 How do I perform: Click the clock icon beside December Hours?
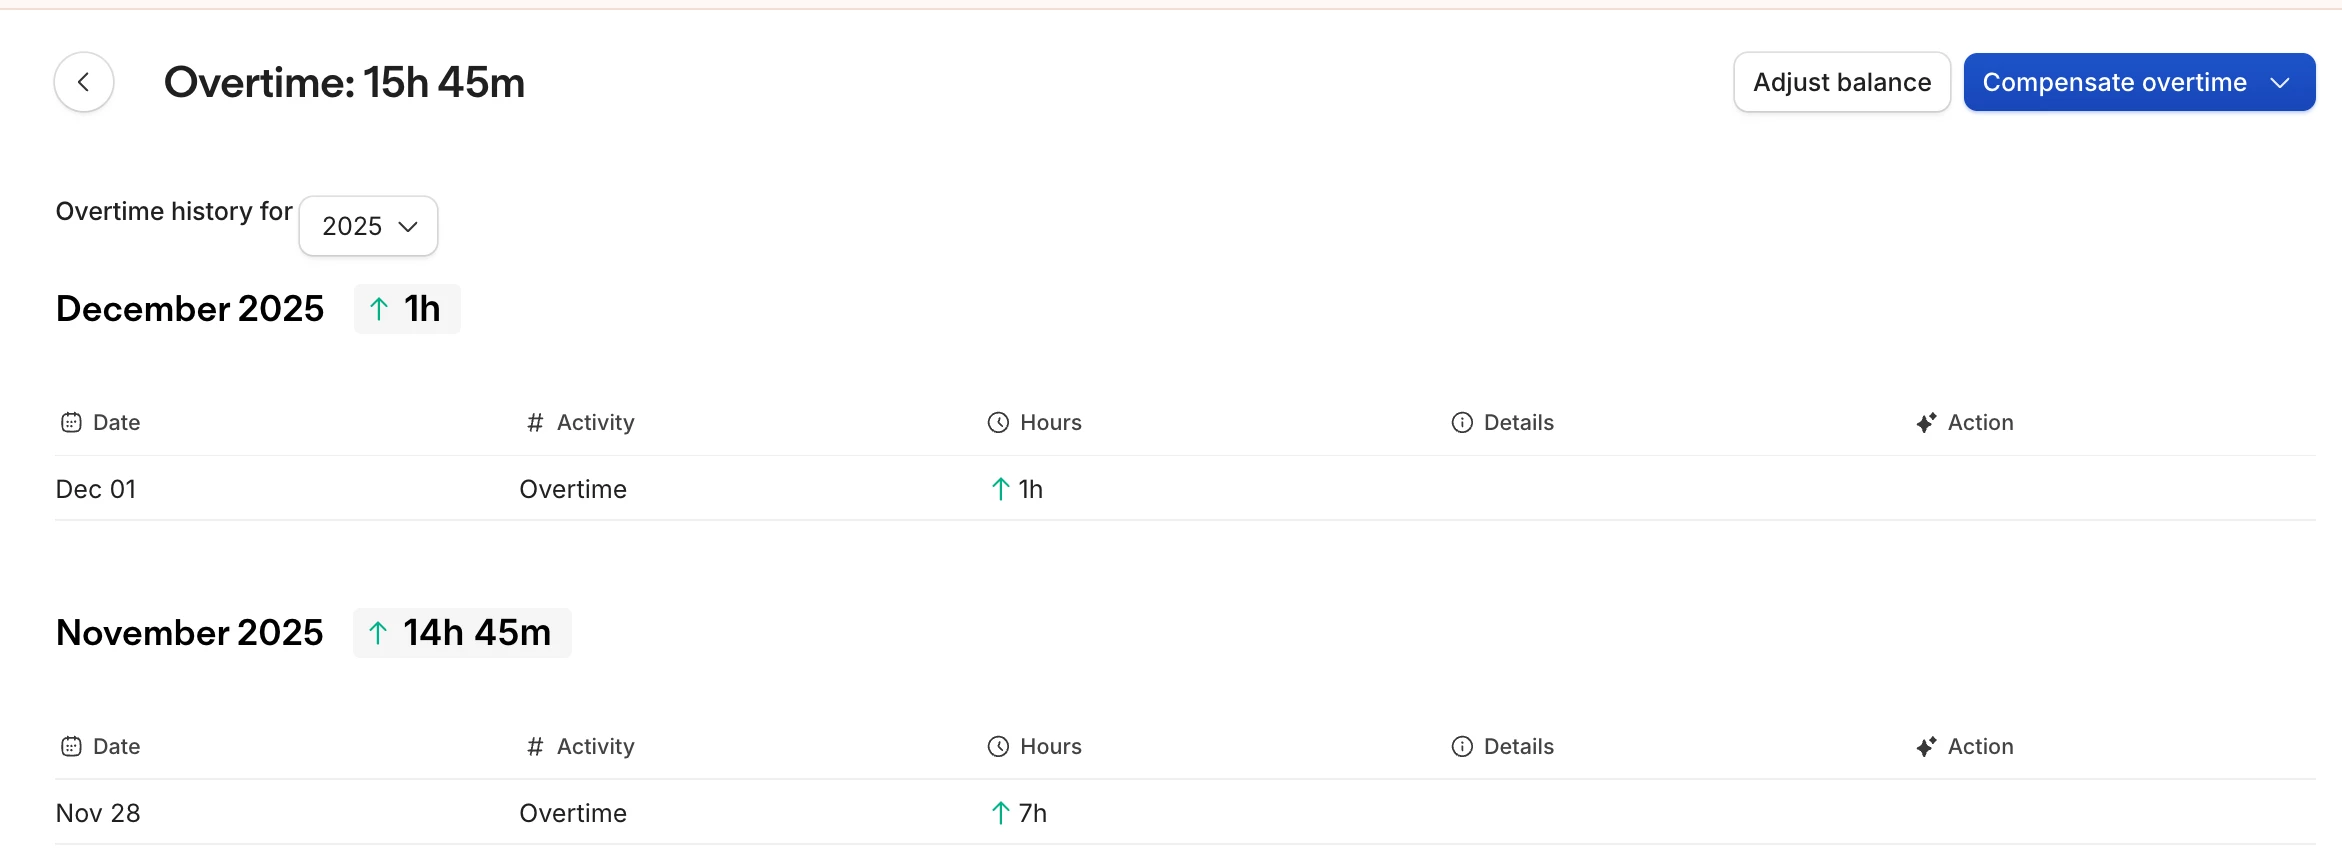[x=998, y=423]
